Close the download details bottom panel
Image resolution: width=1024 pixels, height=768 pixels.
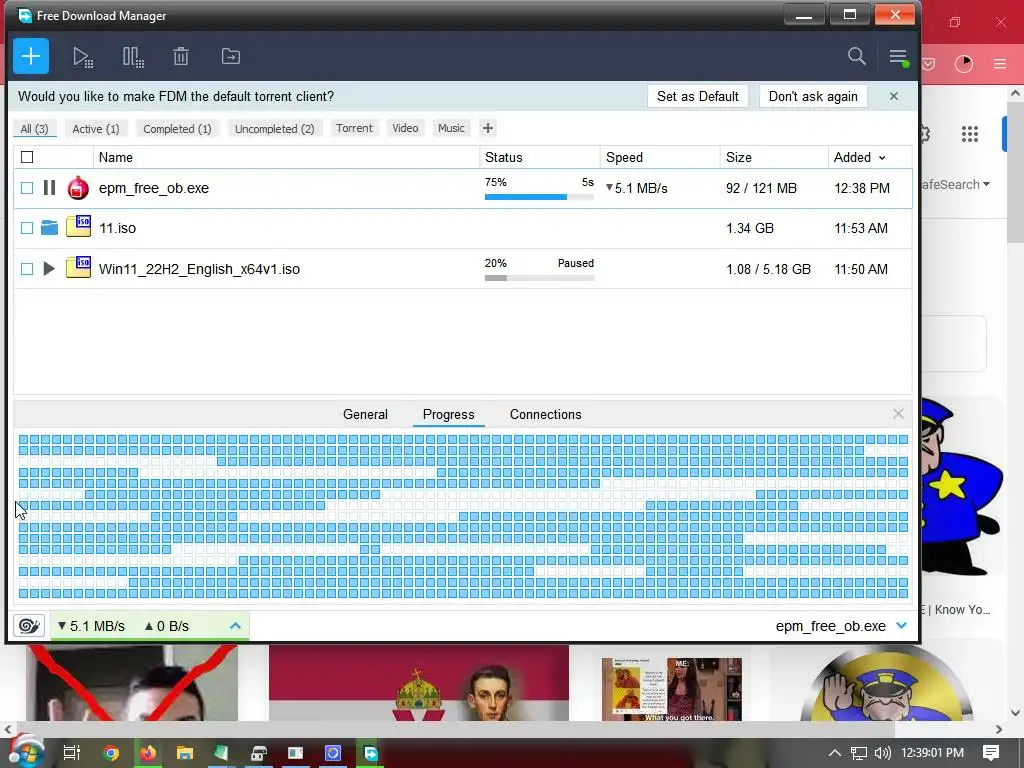pos(898,413)
